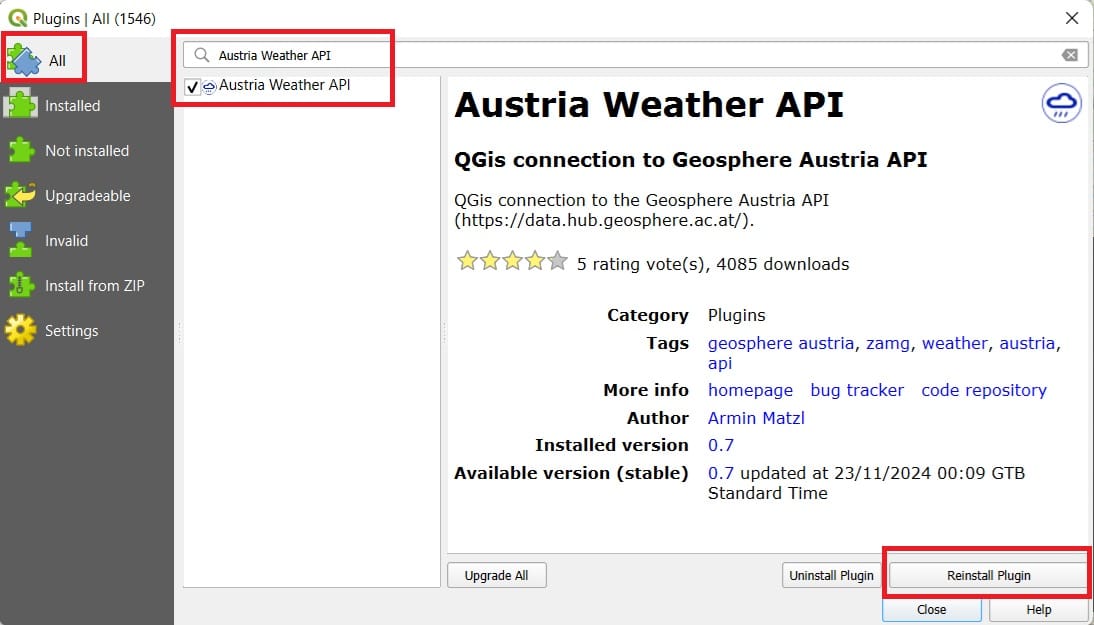Click the Install from ZIP icon
The height and width of the screenshot is (625, 1094).
(21, 285)
